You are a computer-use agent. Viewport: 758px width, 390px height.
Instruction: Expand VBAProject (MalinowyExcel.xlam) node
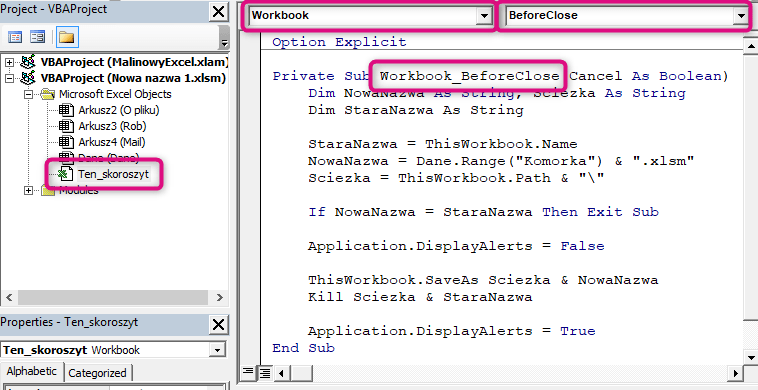9,62
